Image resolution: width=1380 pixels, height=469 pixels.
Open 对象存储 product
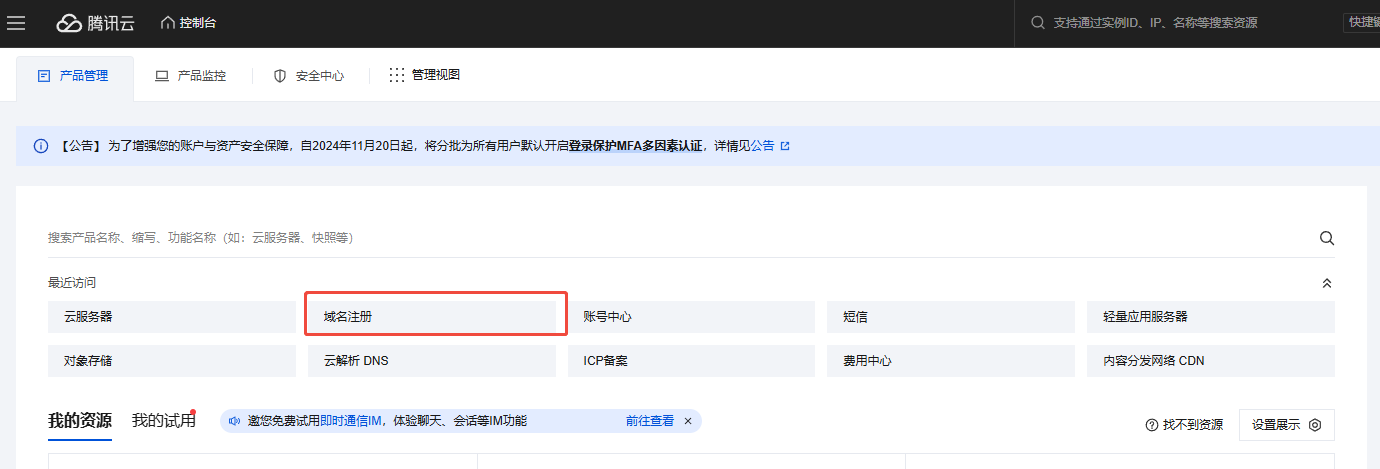pos(172,361)
